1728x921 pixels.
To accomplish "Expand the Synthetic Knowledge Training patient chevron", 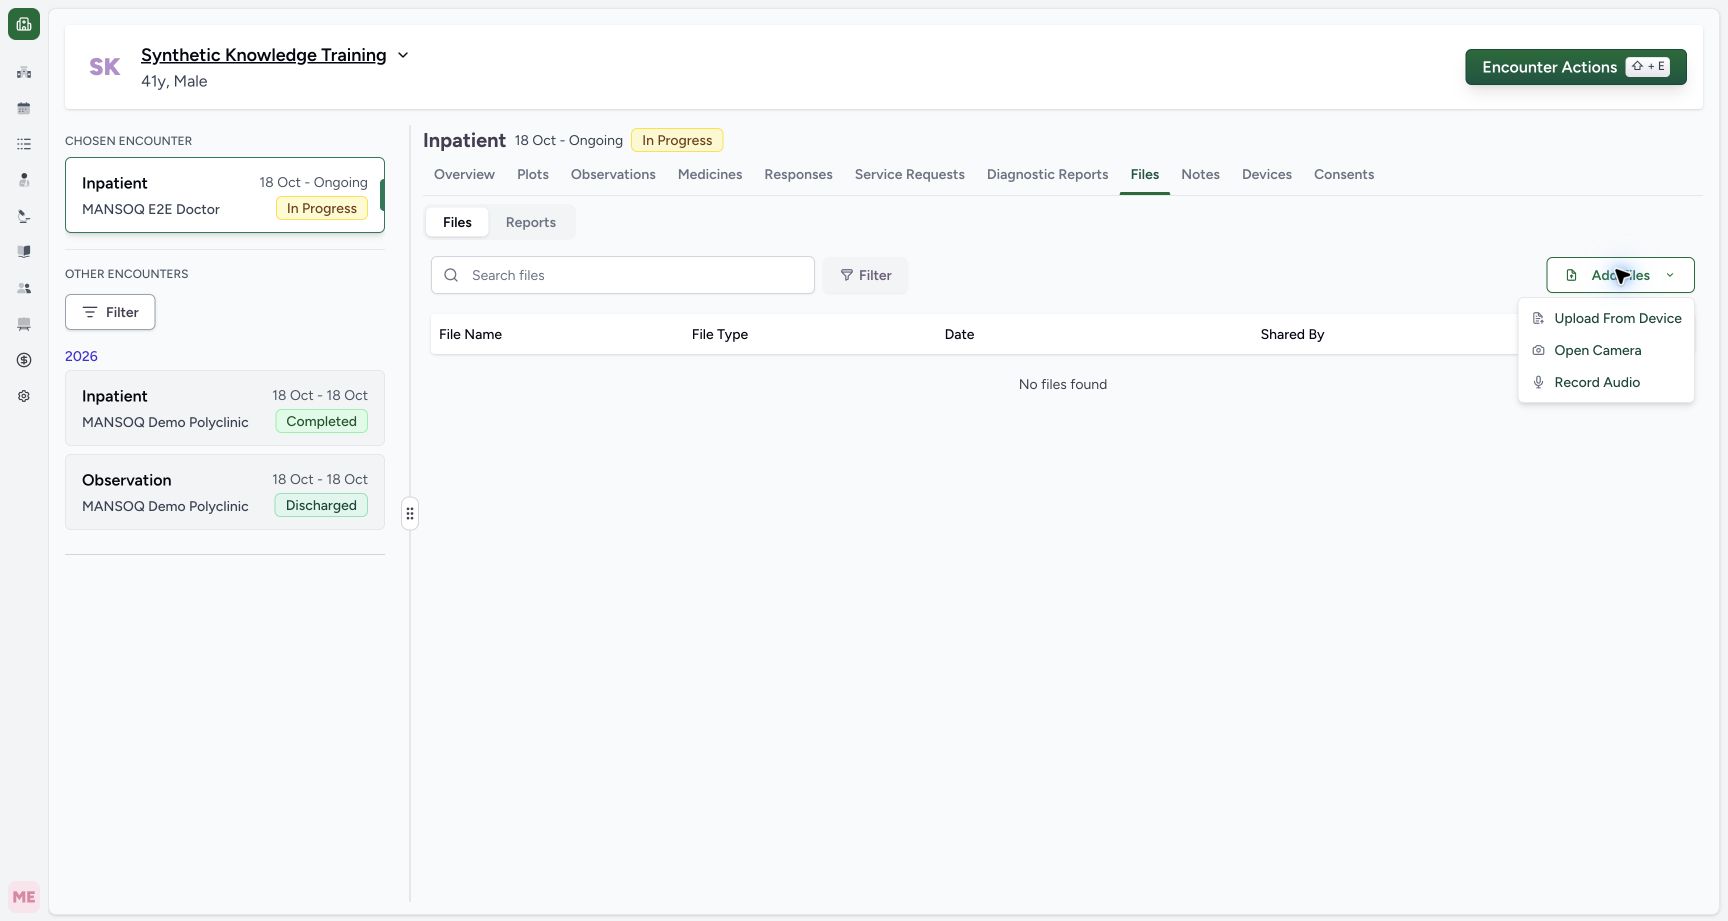I will point(403,55).
